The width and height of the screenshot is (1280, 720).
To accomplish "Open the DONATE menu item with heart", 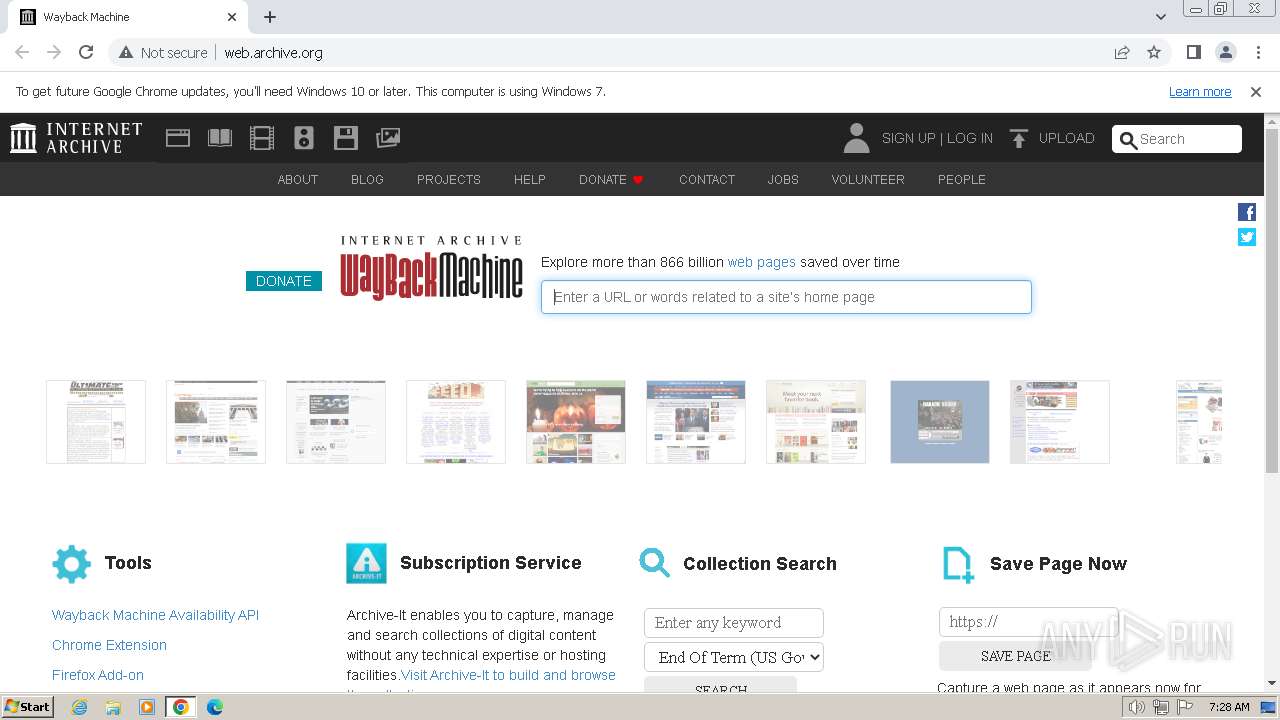I will click(x=611, y=180).
